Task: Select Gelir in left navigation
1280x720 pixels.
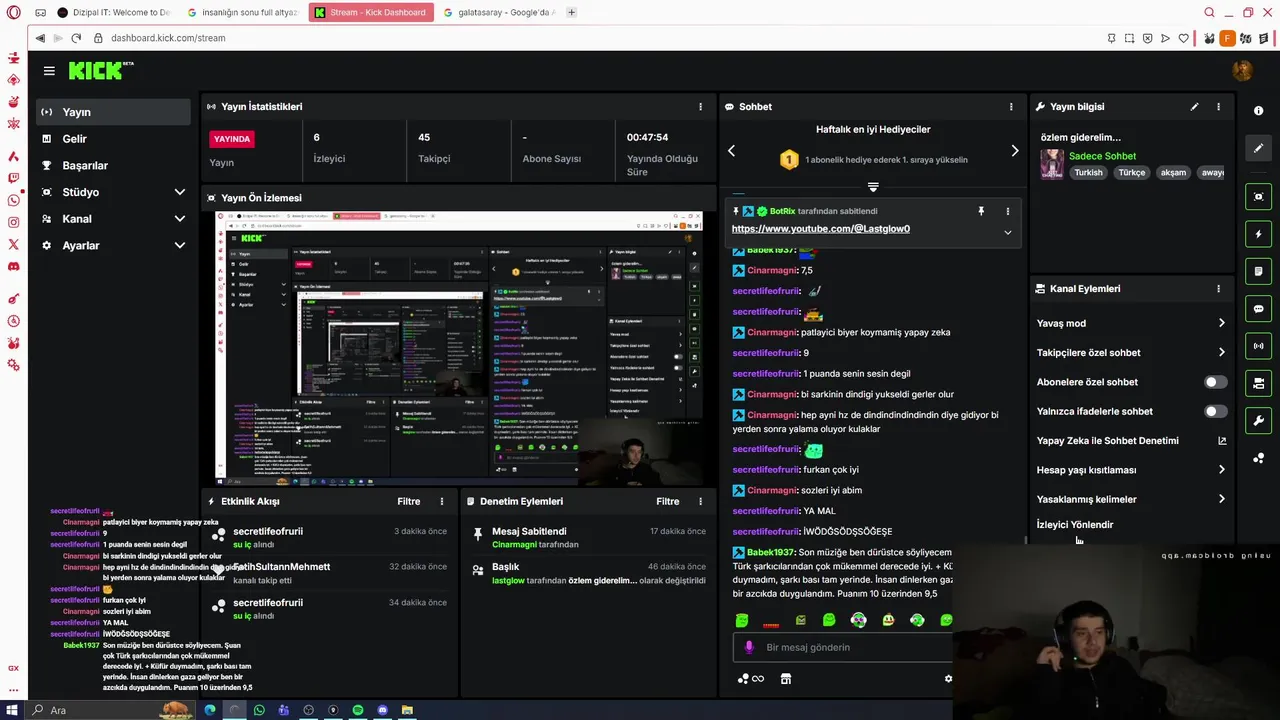Action: pyautogui.click(x=113, y=139)
